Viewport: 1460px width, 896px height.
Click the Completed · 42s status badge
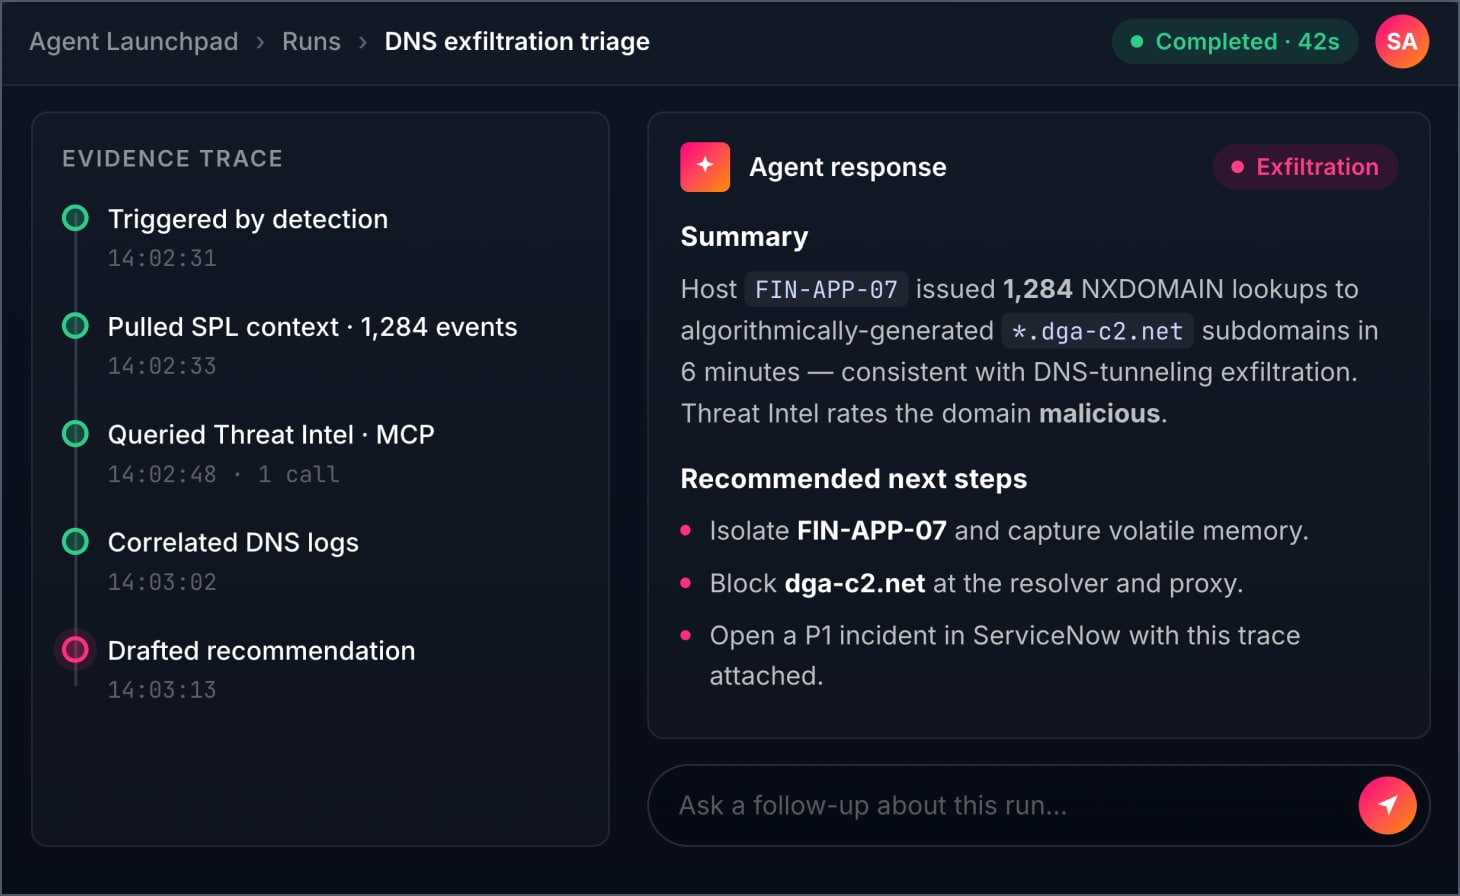point(1235,42)
